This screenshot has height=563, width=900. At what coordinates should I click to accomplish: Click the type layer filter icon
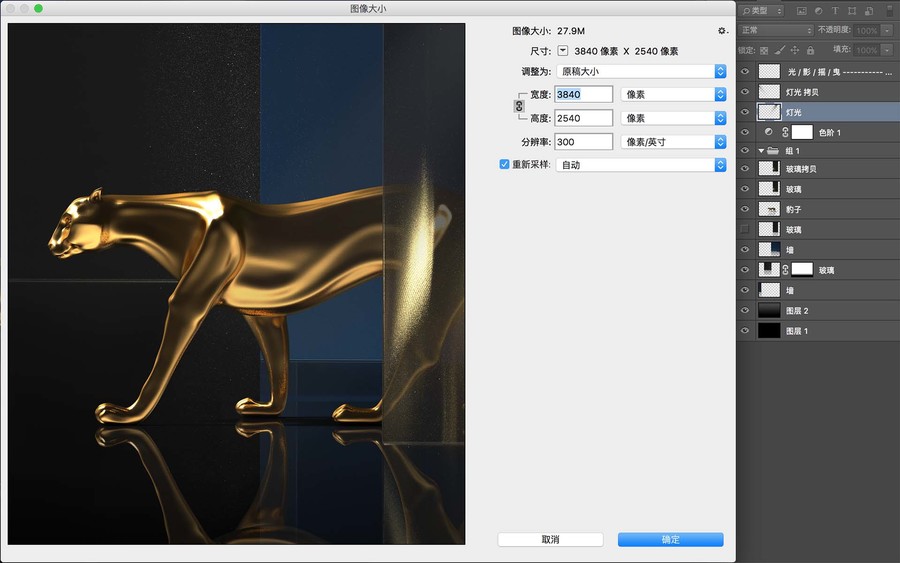835,11
